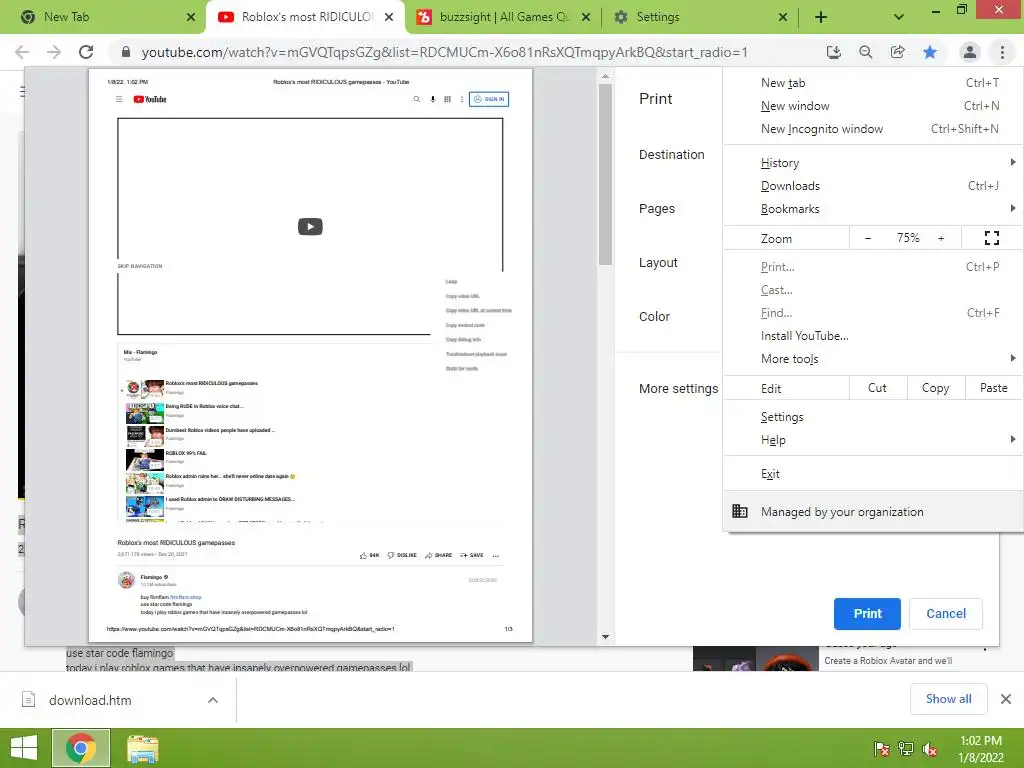Image resolution: width=1024 pixels, height=768 pixels.
Task: Reload the YouTube page
Action: [x=86, y=52]
